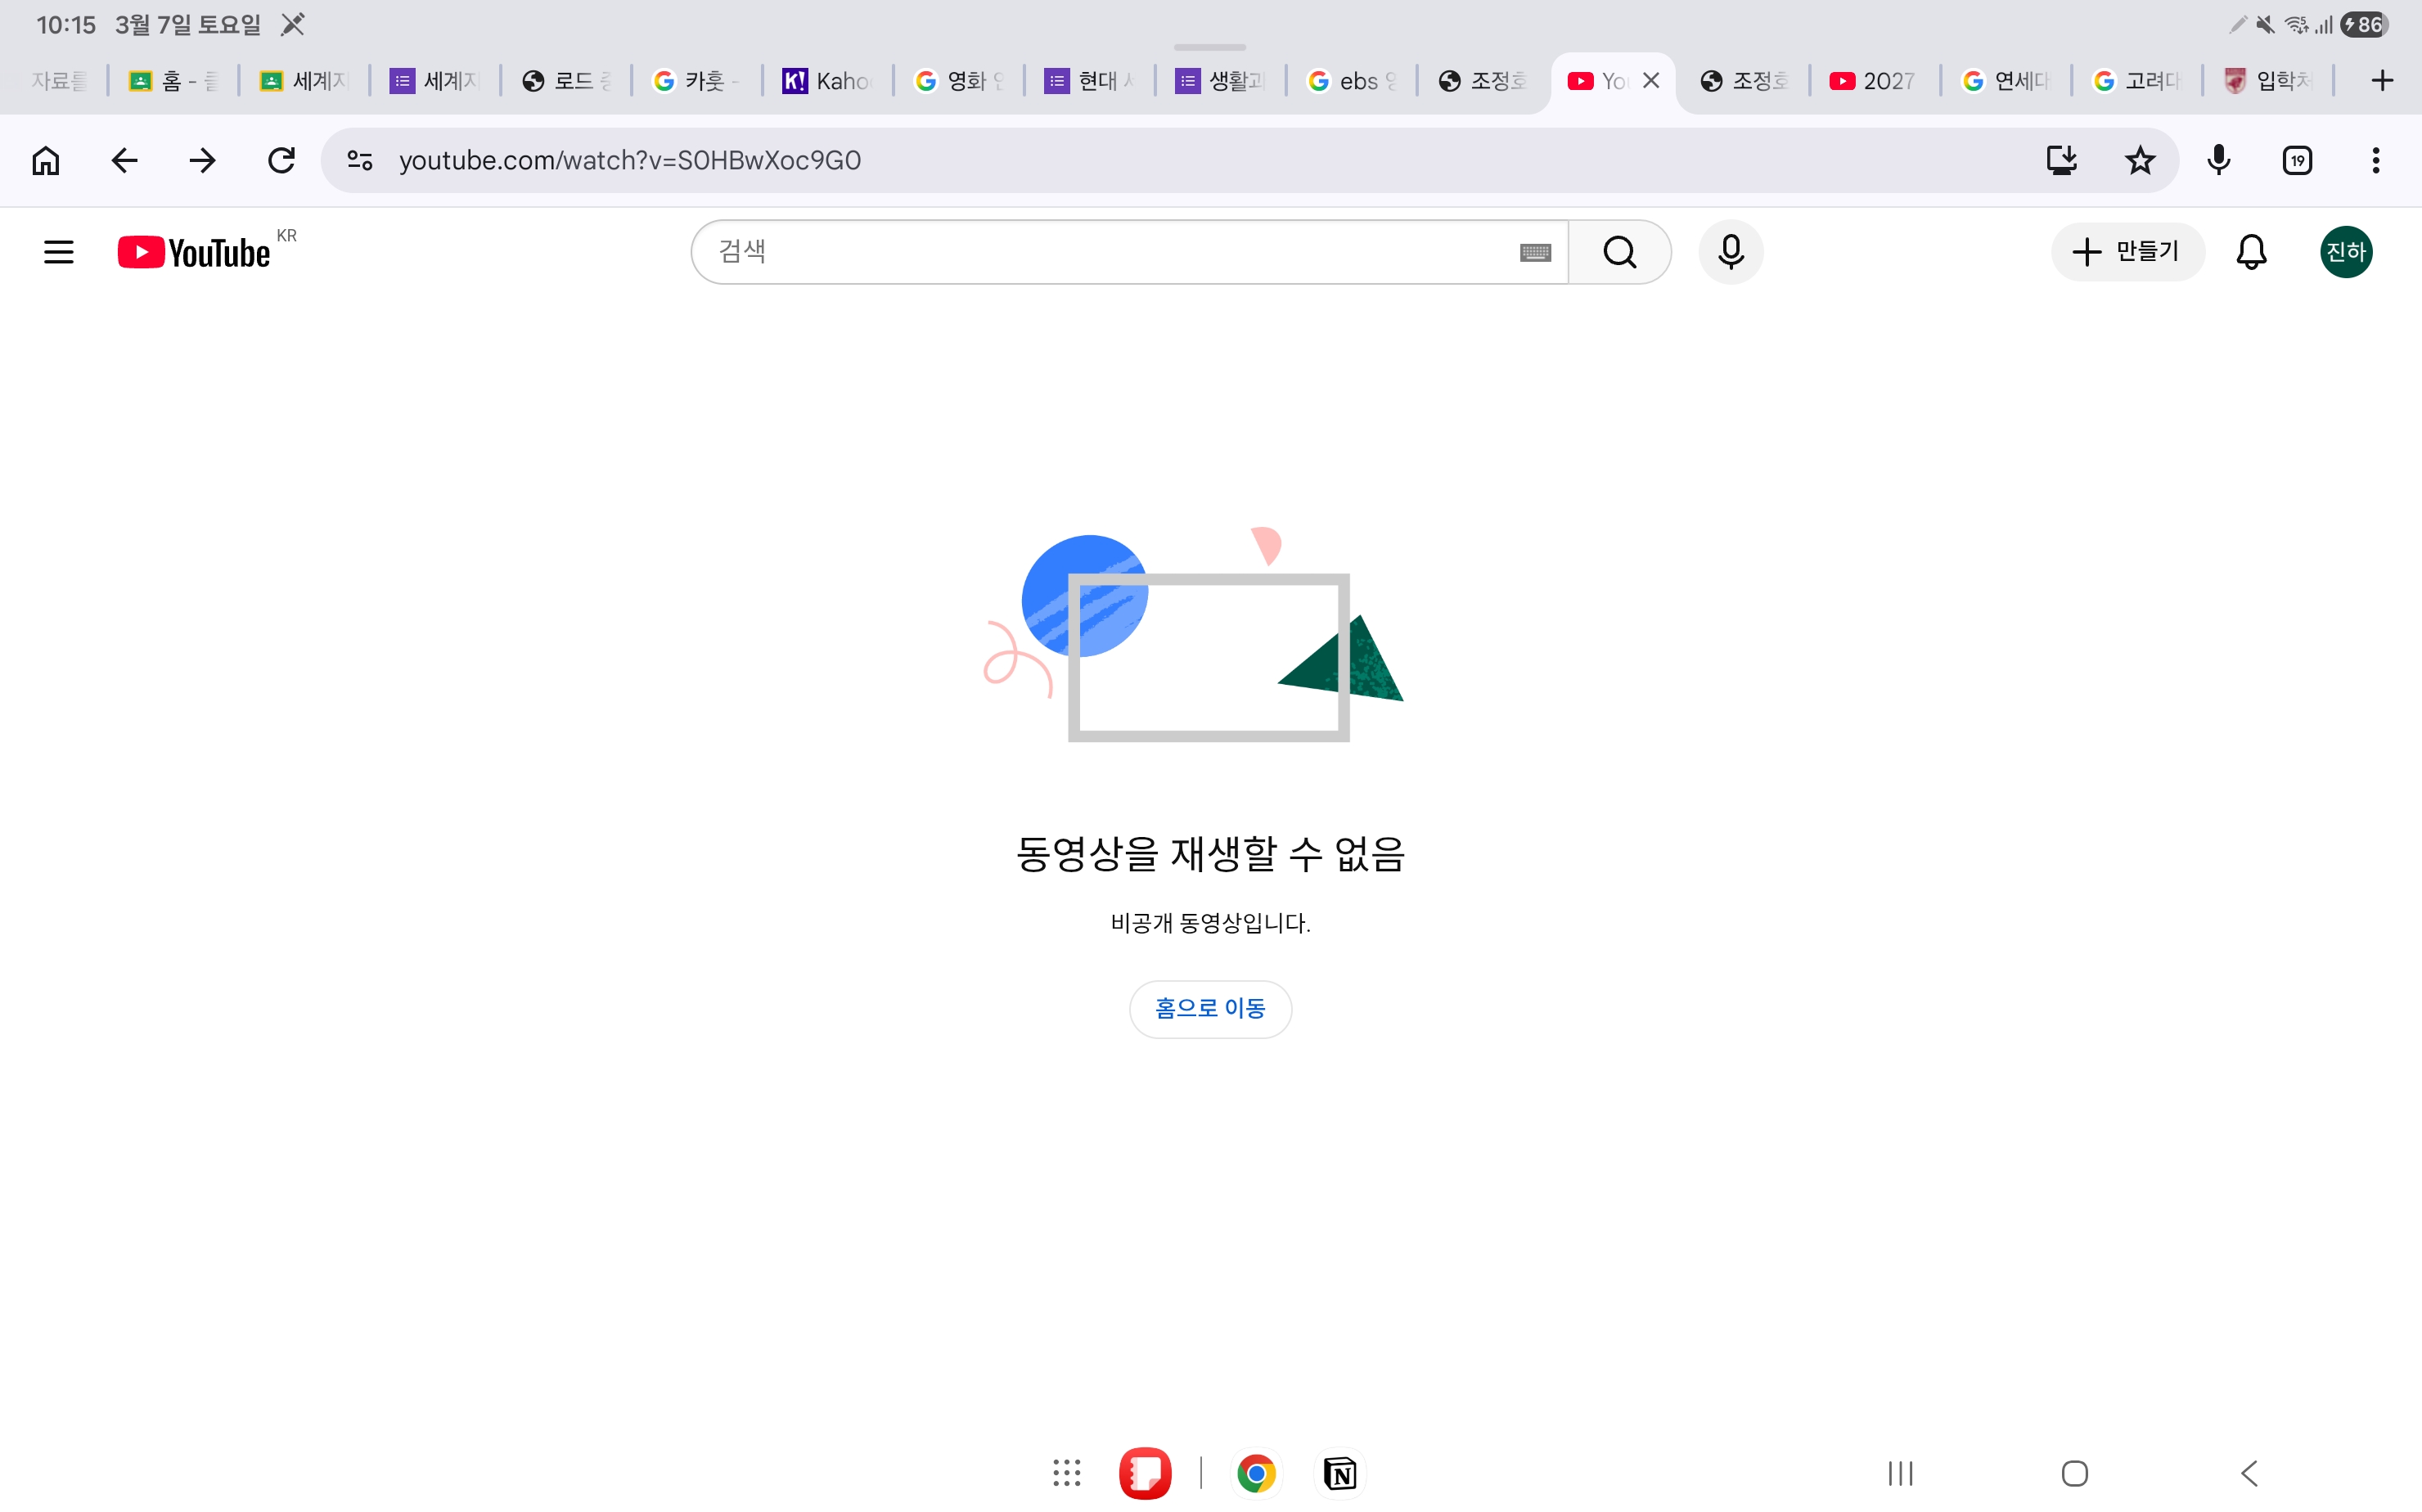The image size is (2422, 1512).
Task: Open the site settings icon in address bar
Action: coord(360,160)
